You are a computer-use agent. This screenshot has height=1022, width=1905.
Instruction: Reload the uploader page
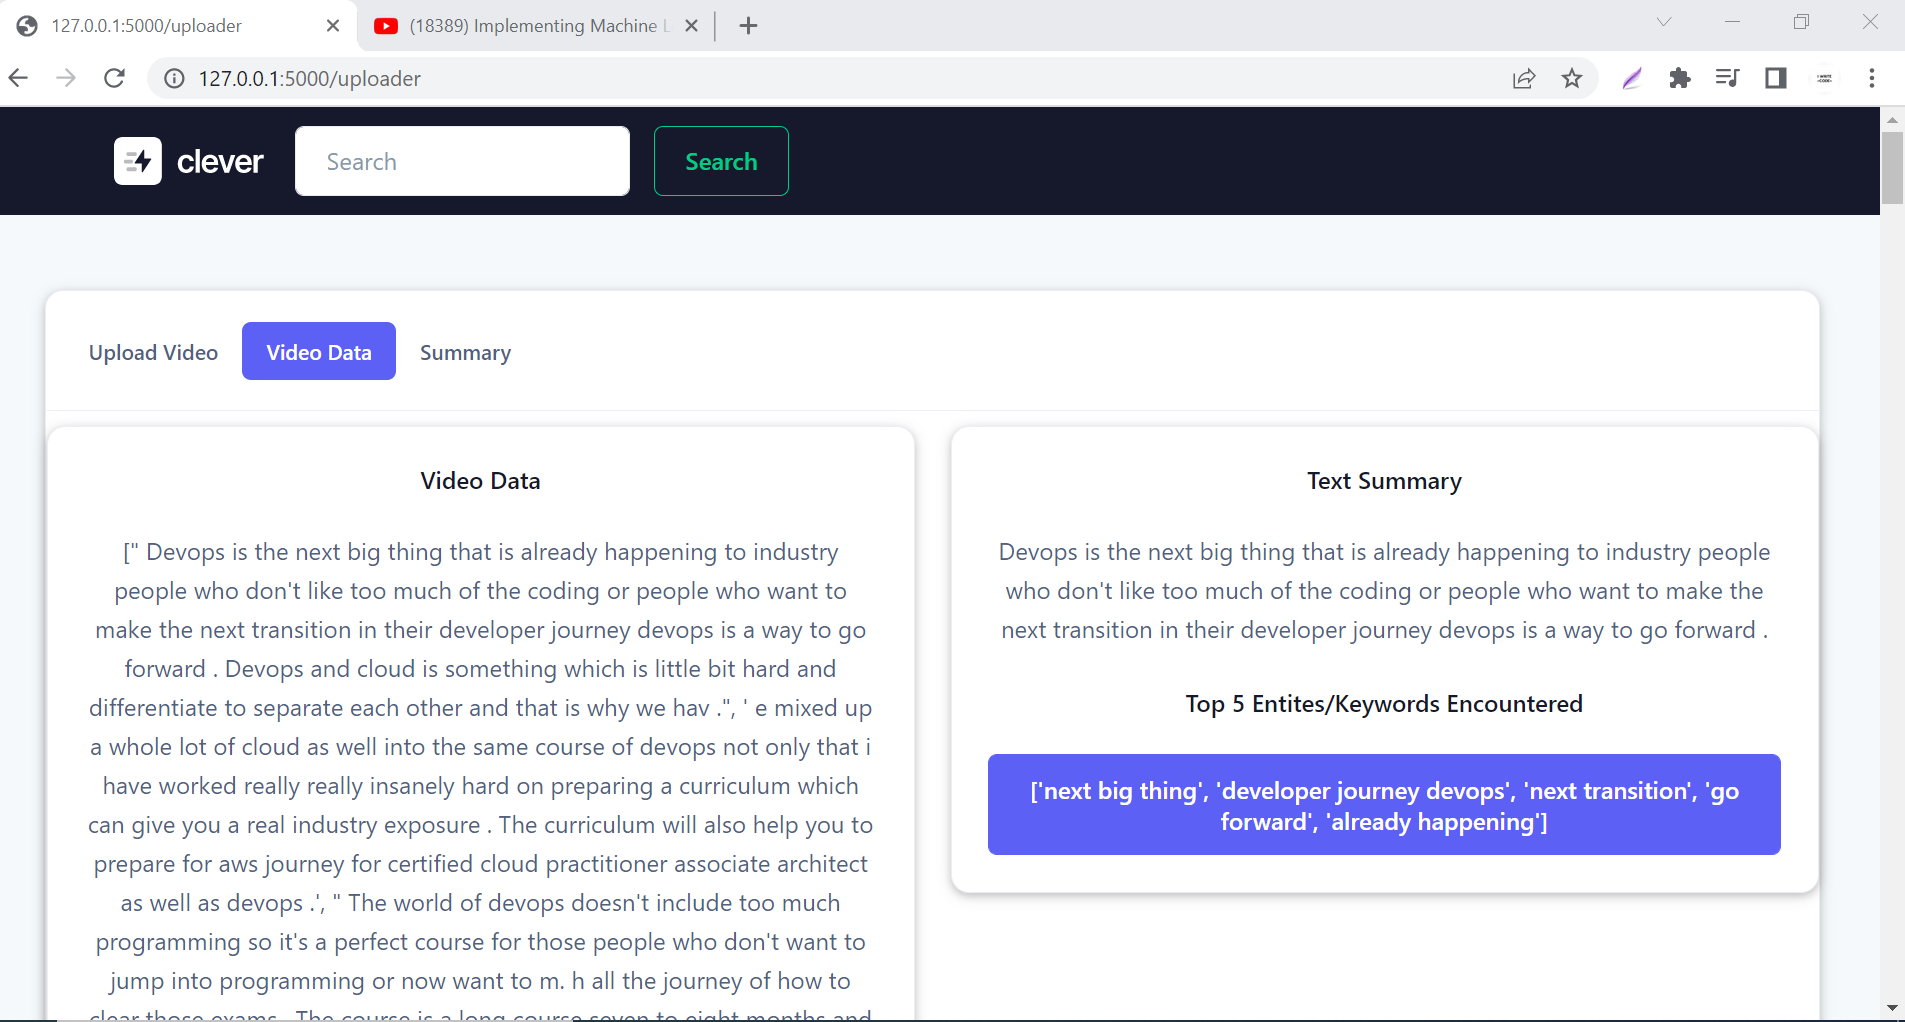115,78
